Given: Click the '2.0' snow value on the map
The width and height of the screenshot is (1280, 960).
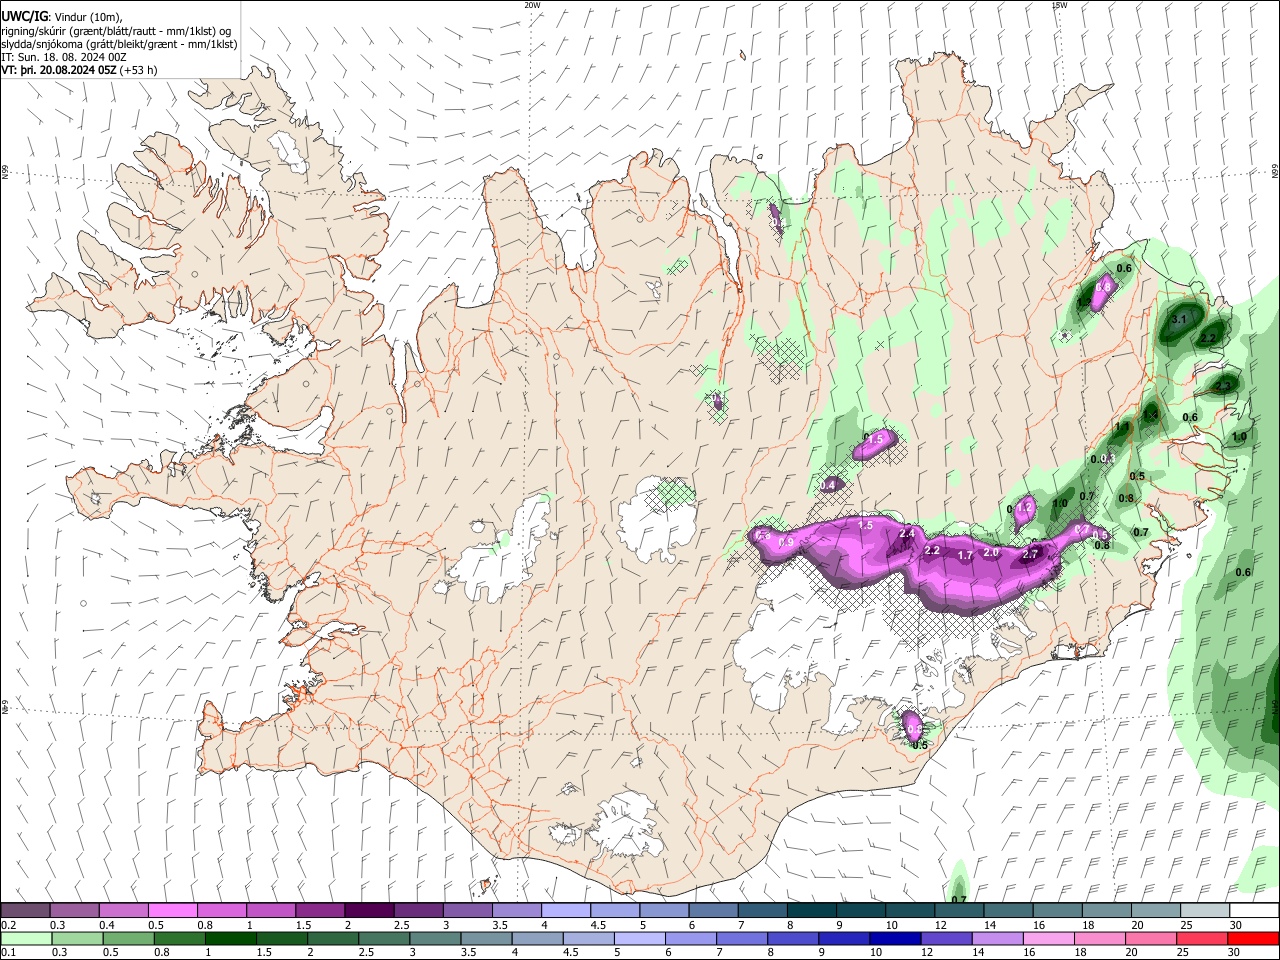Looking at the screenshot, I should (x=992, y=552).
